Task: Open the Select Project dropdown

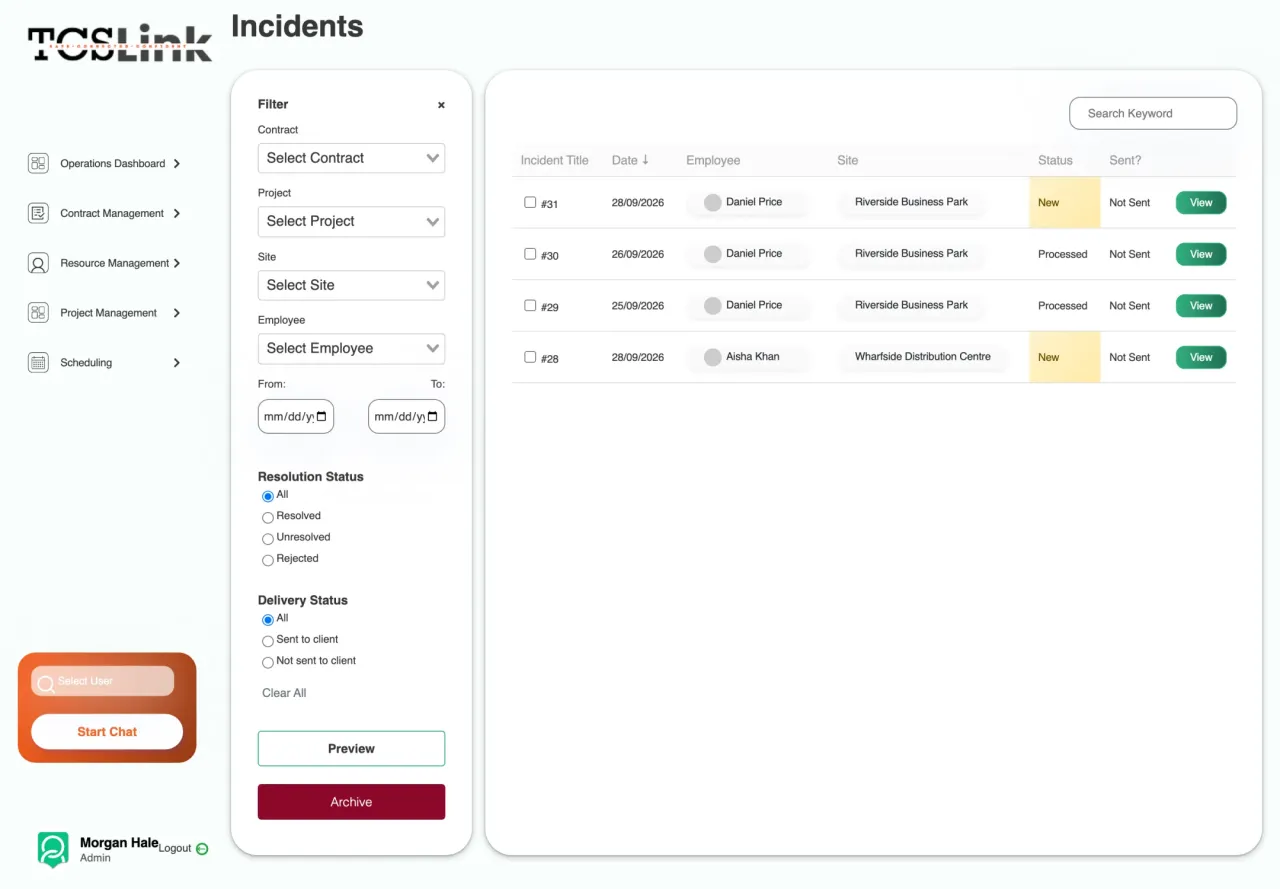Action: coord(351,221)
